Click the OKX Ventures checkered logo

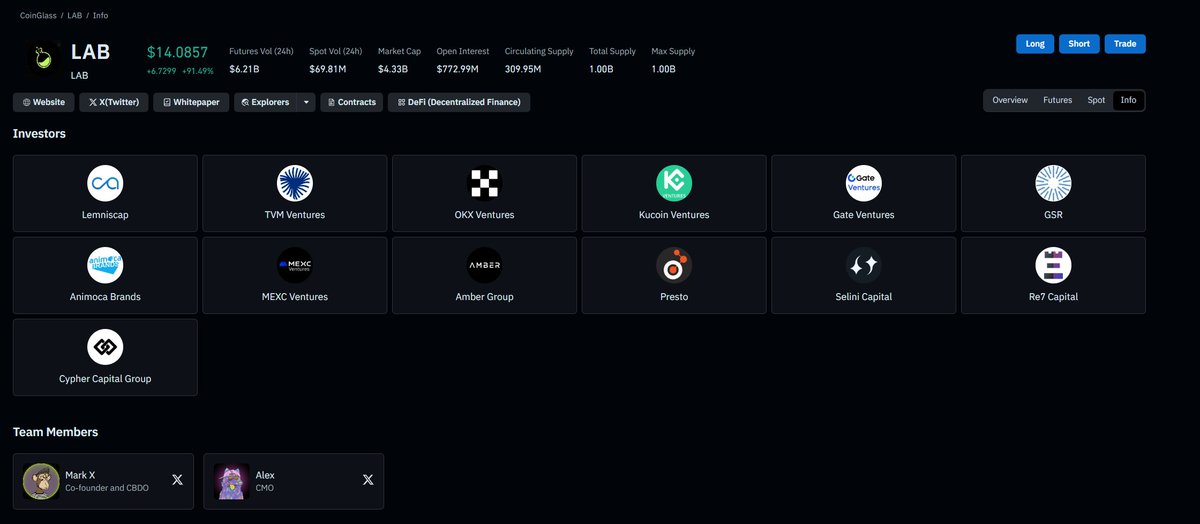pos(485,183)
